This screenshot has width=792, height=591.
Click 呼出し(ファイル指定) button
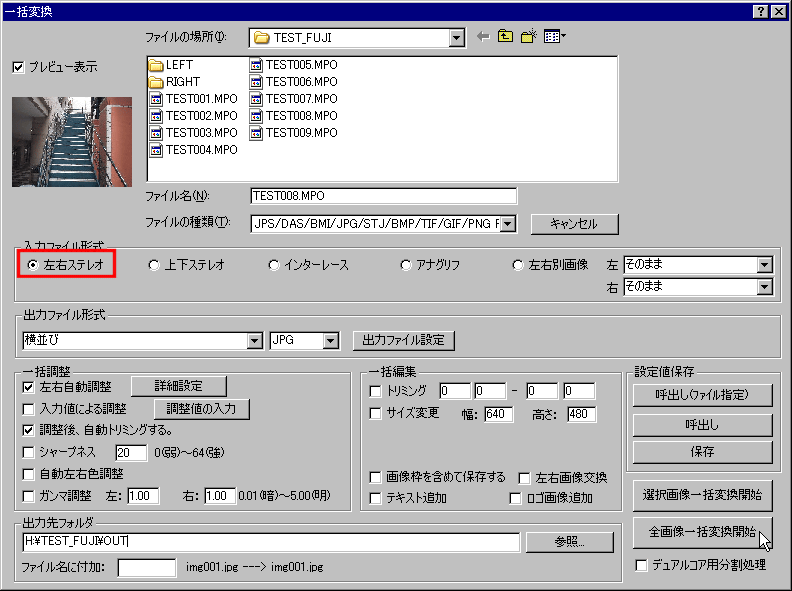coord(702,395)
